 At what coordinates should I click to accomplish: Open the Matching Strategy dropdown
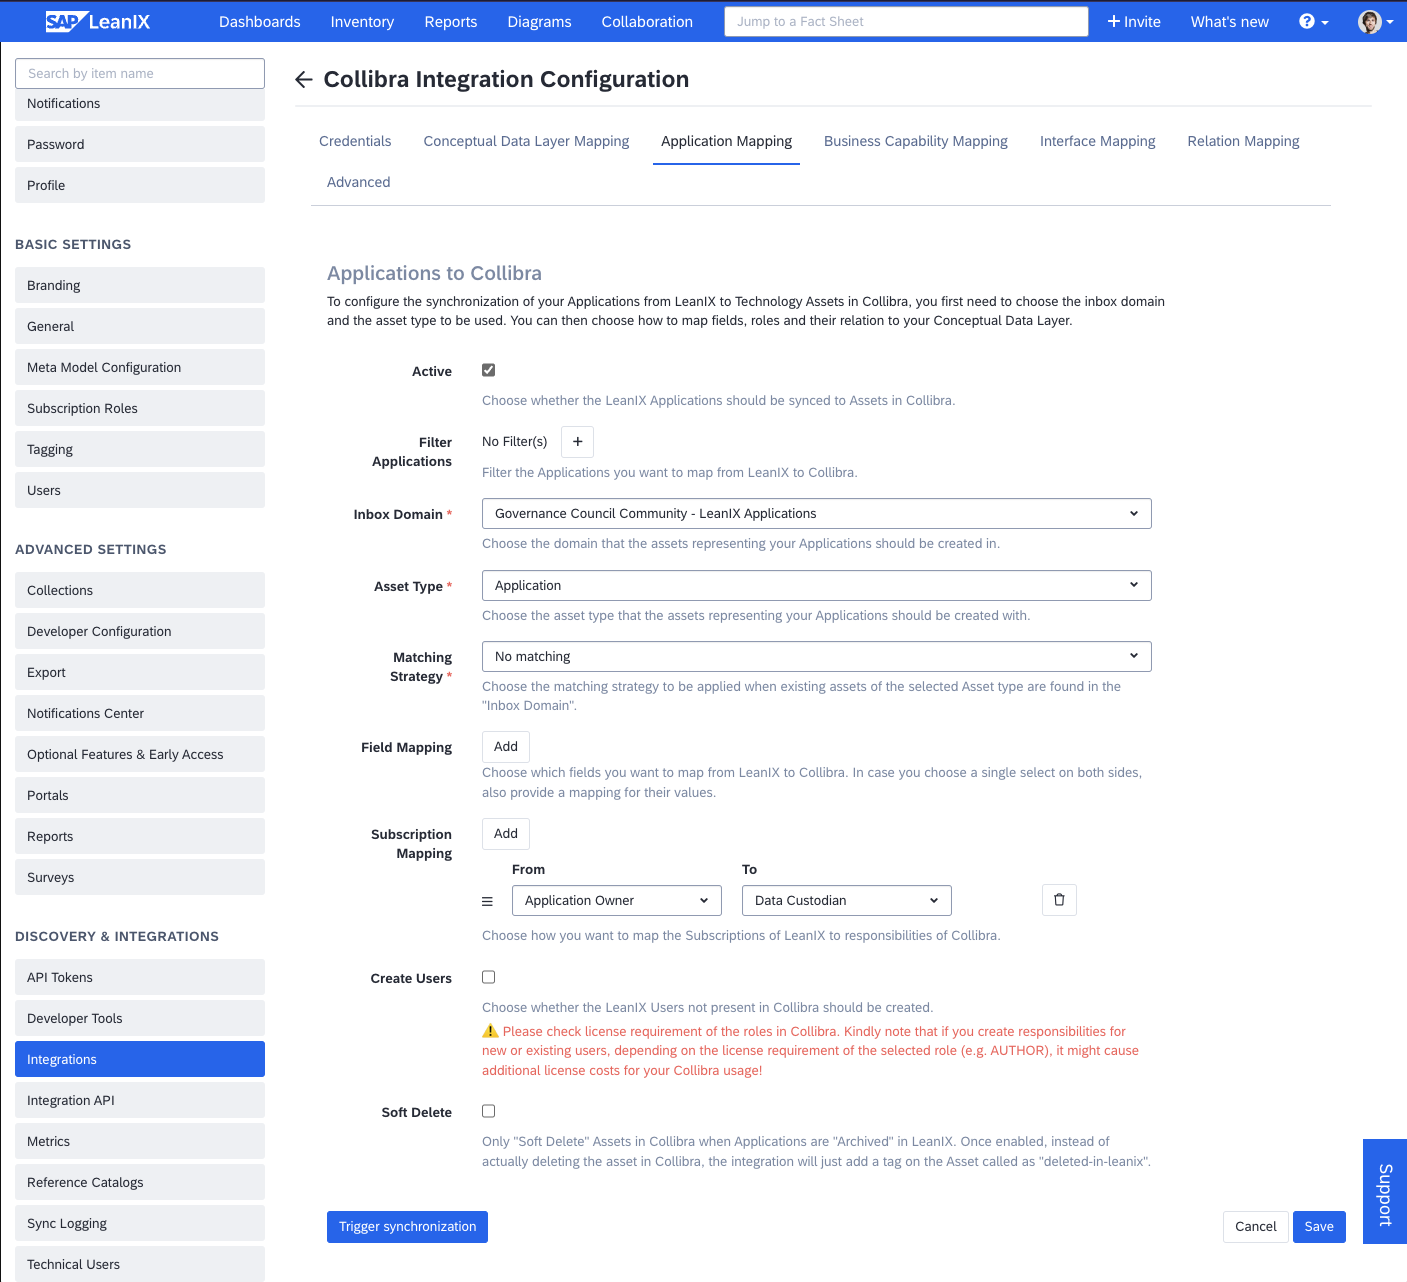coord(816,657)
